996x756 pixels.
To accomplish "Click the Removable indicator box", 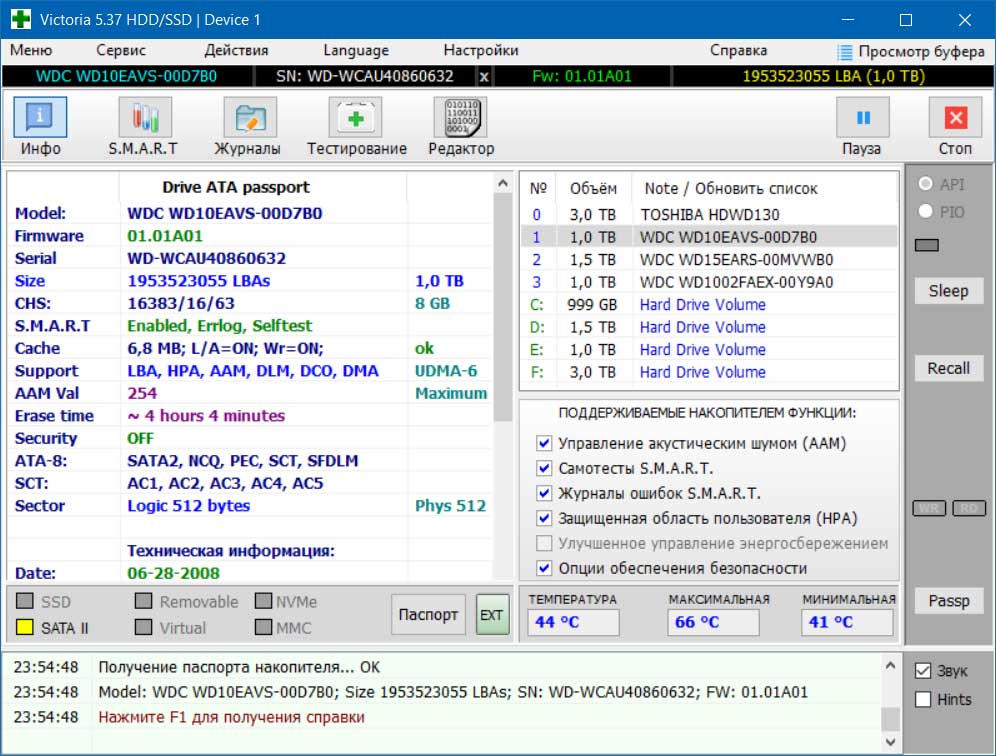I will 144,601.
